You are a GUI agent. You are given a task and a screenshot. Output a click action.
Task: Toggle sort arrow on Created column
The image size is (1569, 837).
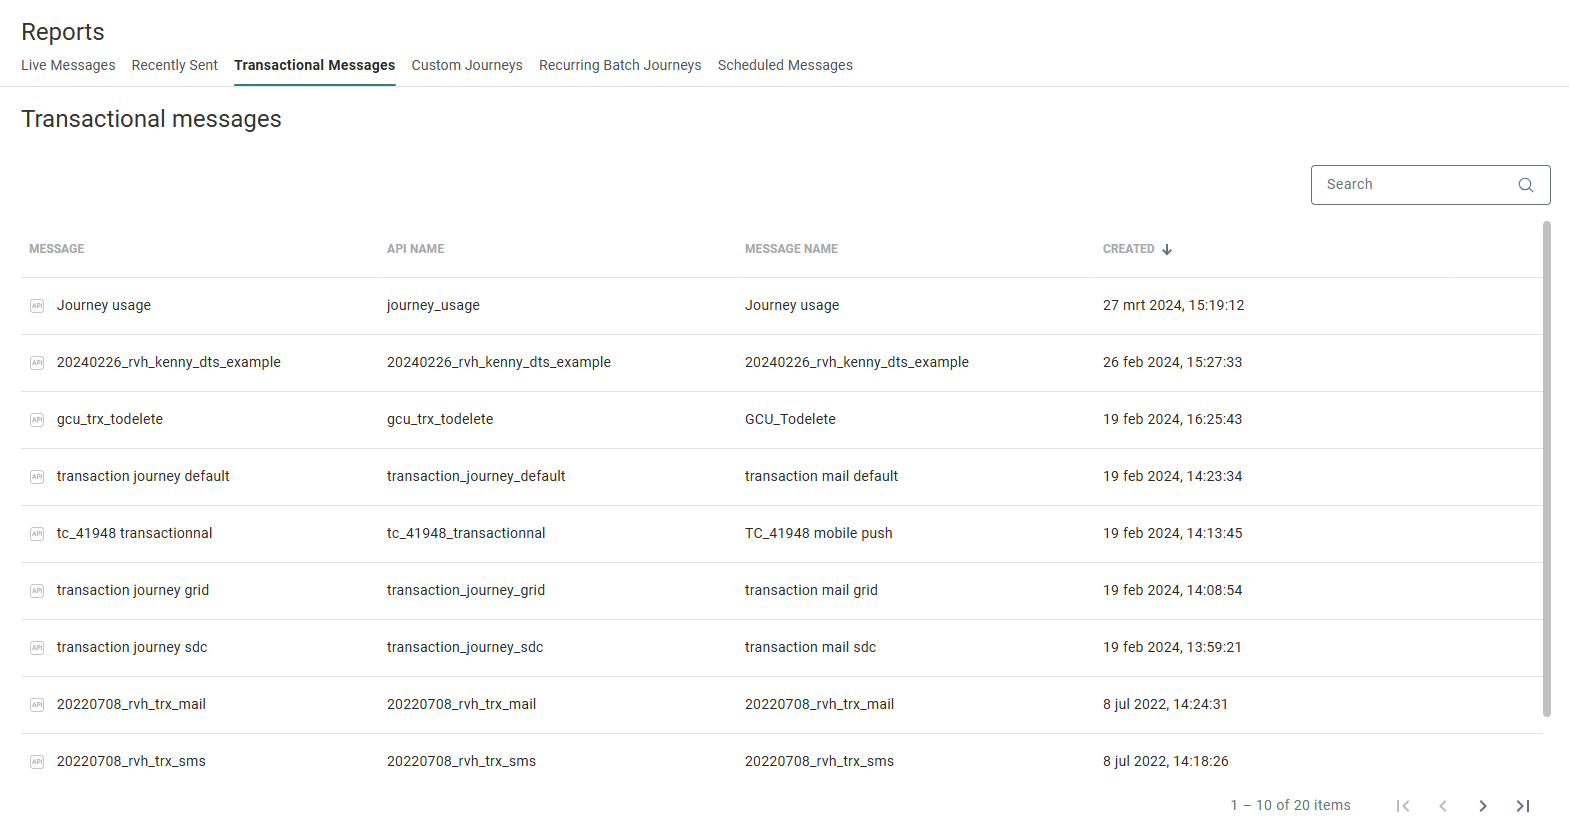pos(1167,249)
